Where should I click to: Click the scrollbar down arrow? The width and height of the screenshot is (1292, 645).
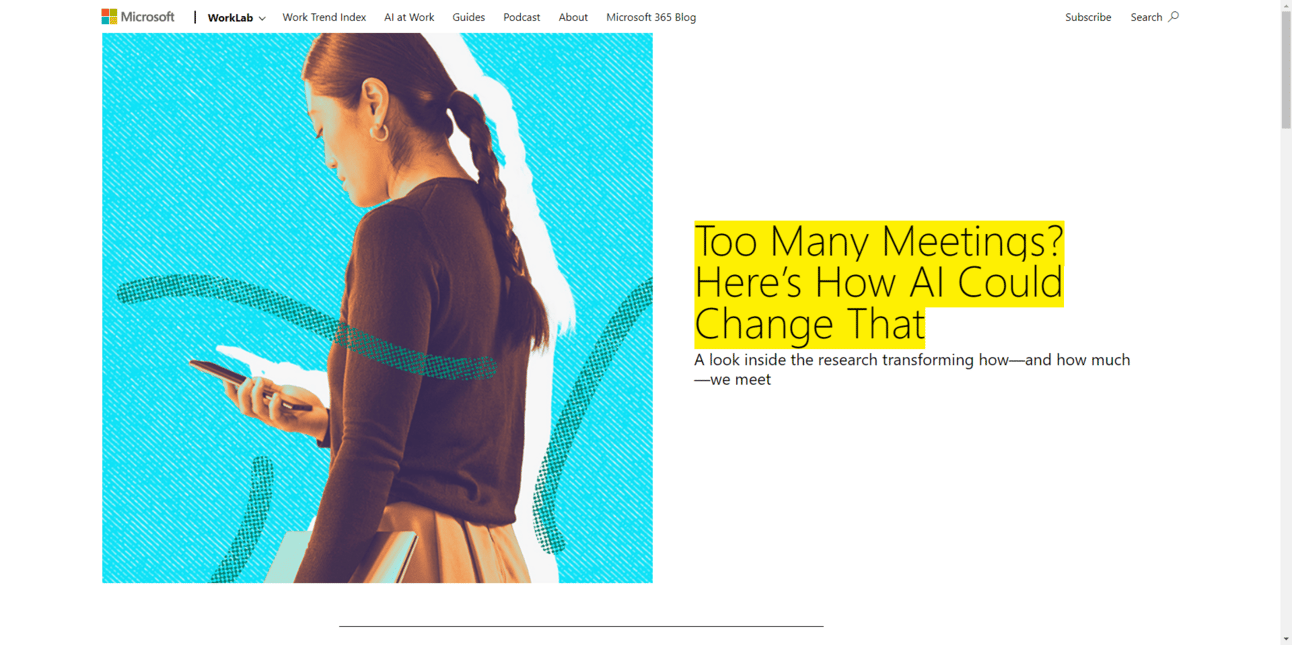point(1286,638)
